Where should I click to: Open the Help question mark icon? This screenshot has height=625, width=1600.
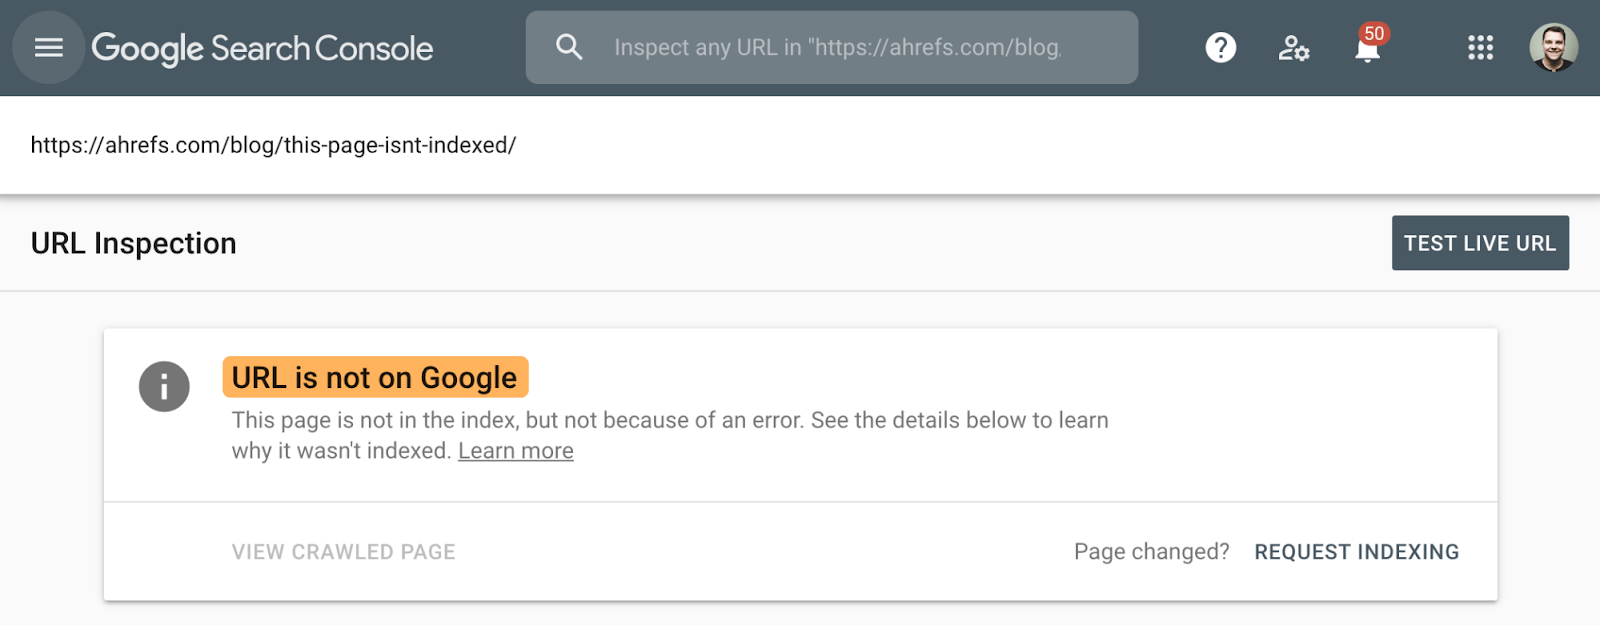point(1220,47)
